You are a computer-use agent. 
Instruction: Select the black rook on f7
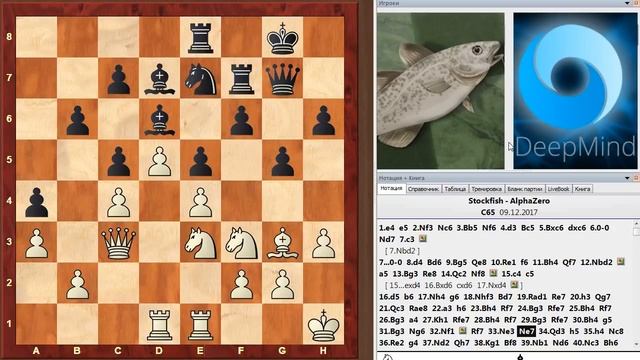pos(241,79)
